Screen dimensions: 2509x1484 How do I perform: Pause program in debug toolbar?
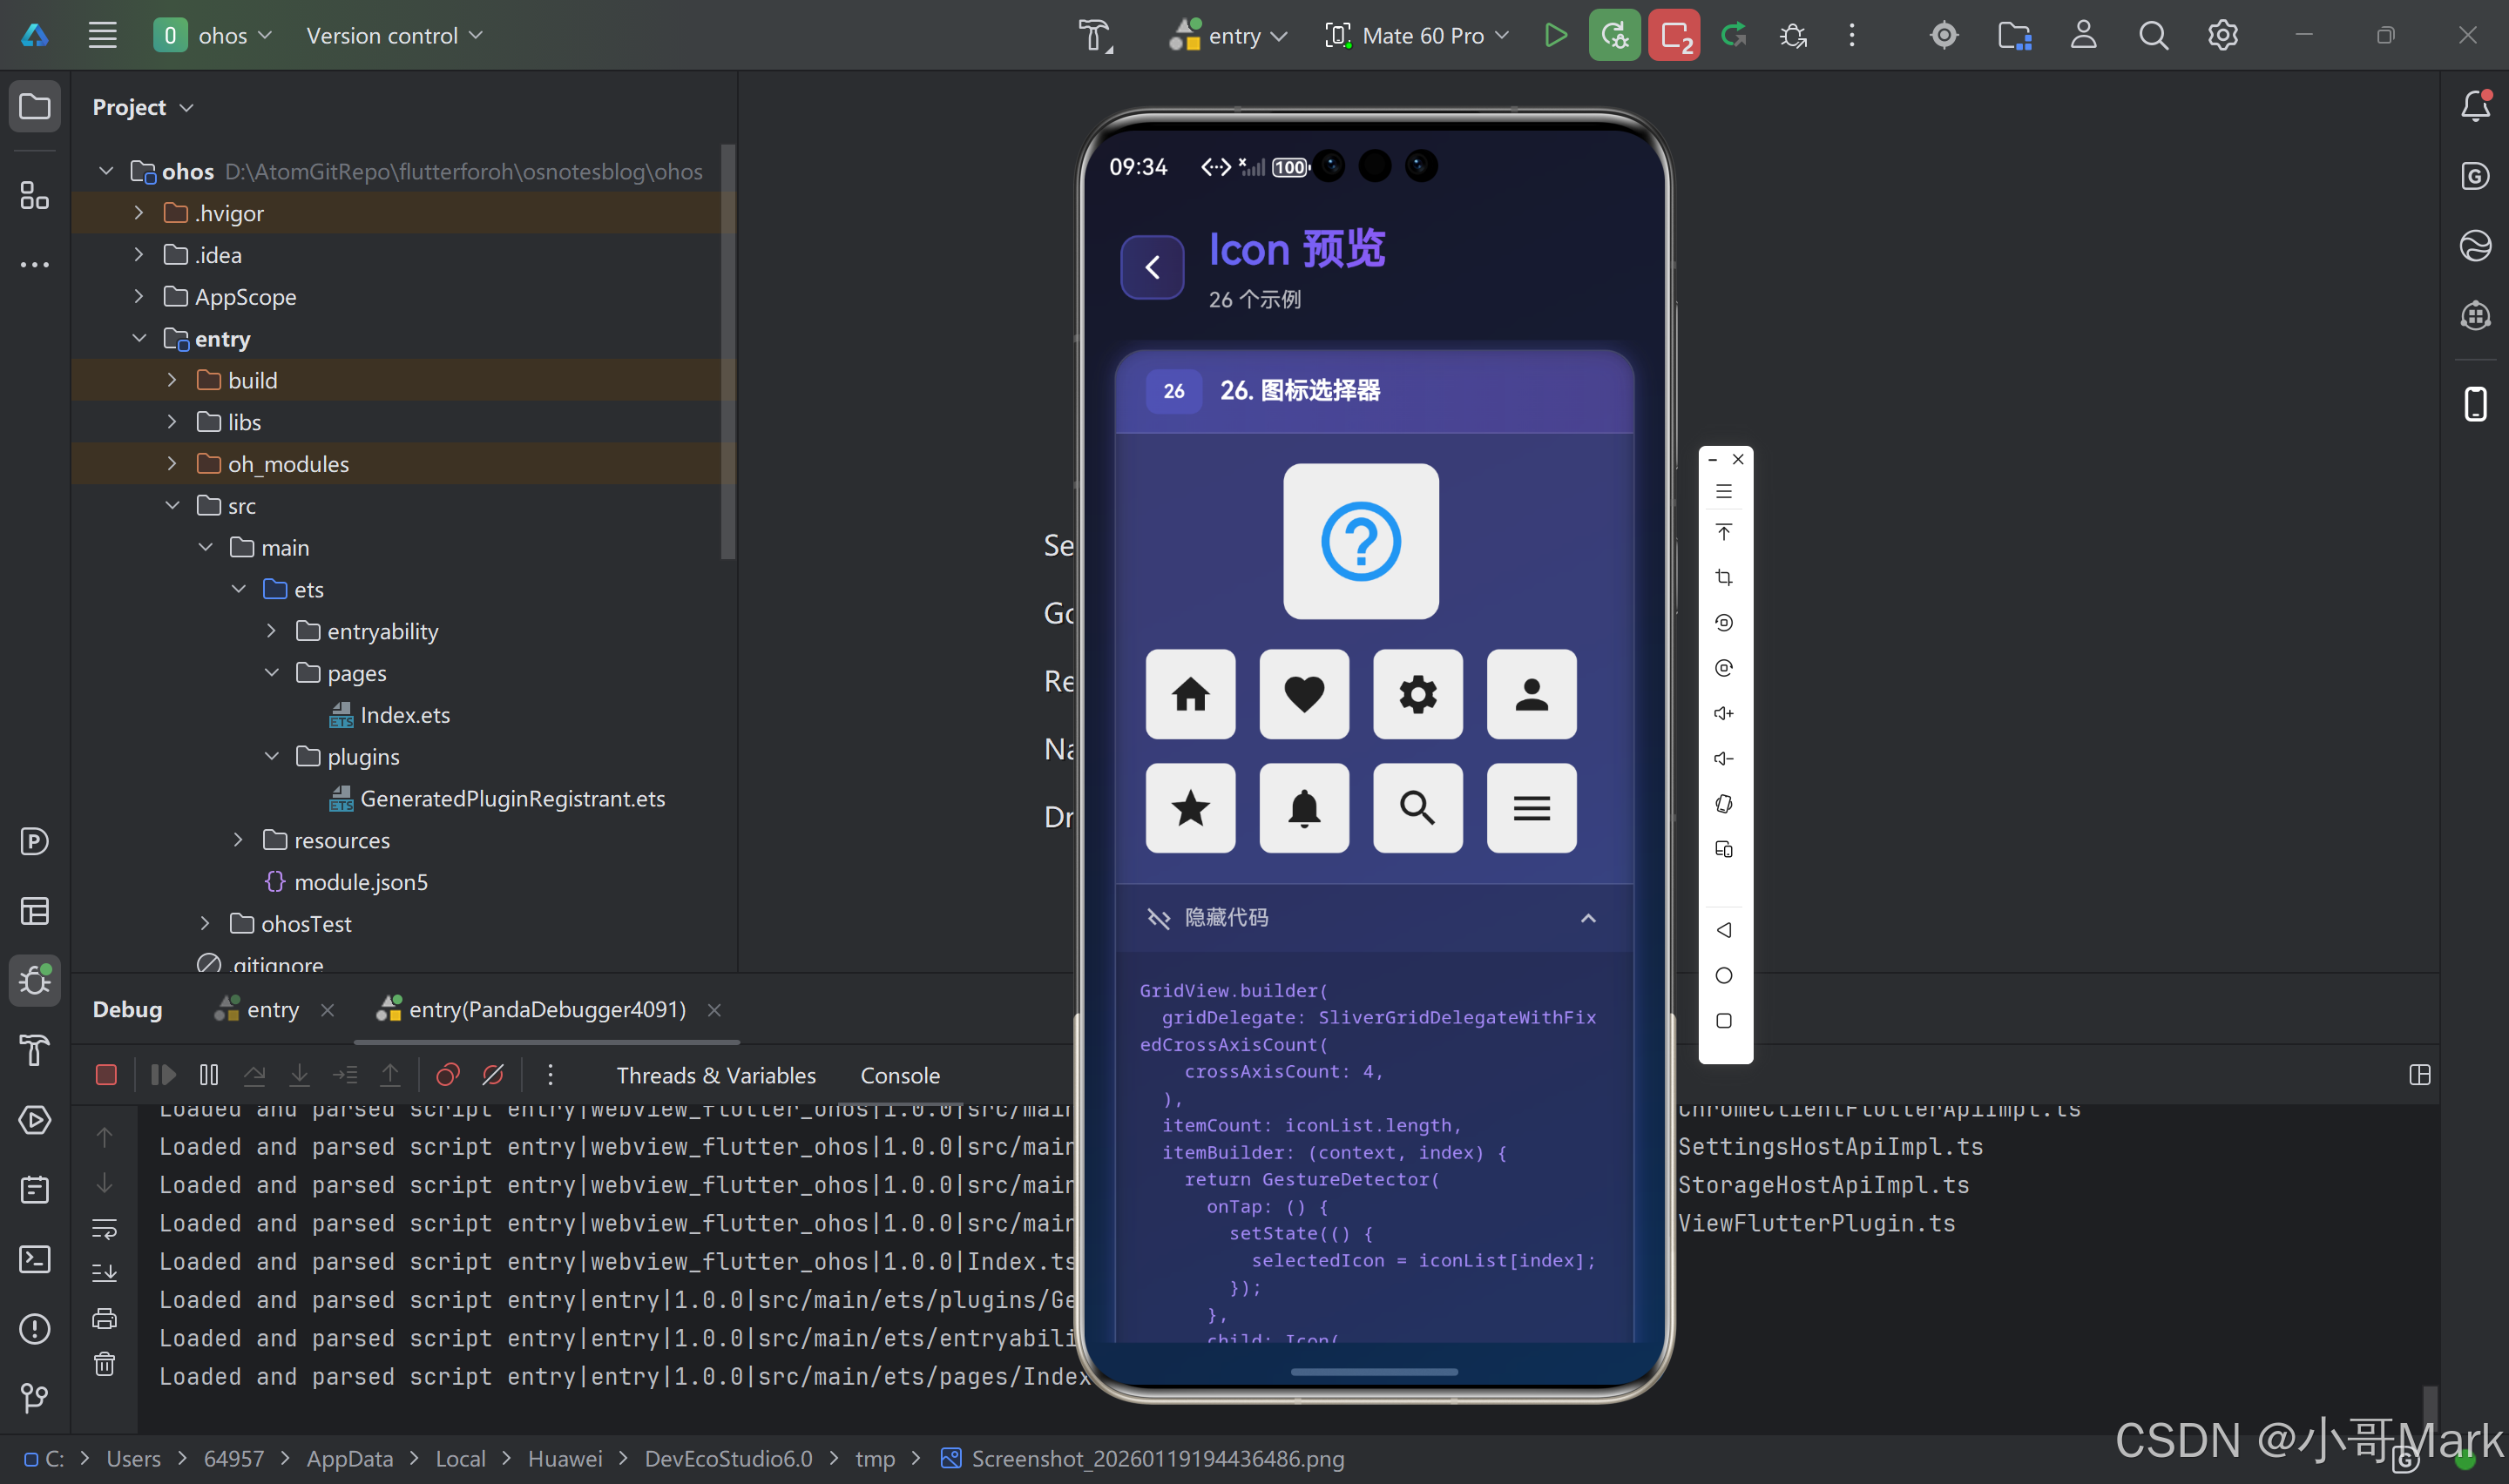pos(209,1075)
